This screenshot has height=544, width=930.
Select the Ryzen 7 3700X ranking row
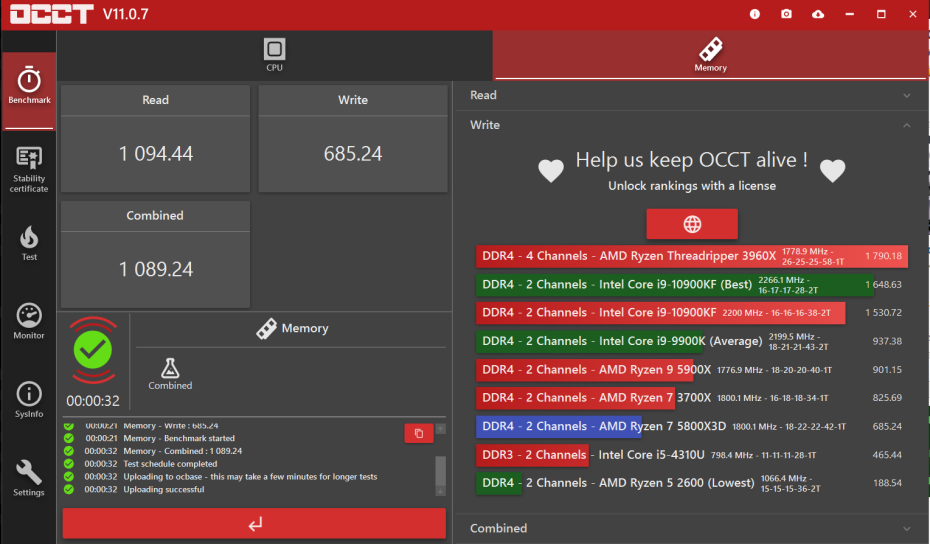692,398
